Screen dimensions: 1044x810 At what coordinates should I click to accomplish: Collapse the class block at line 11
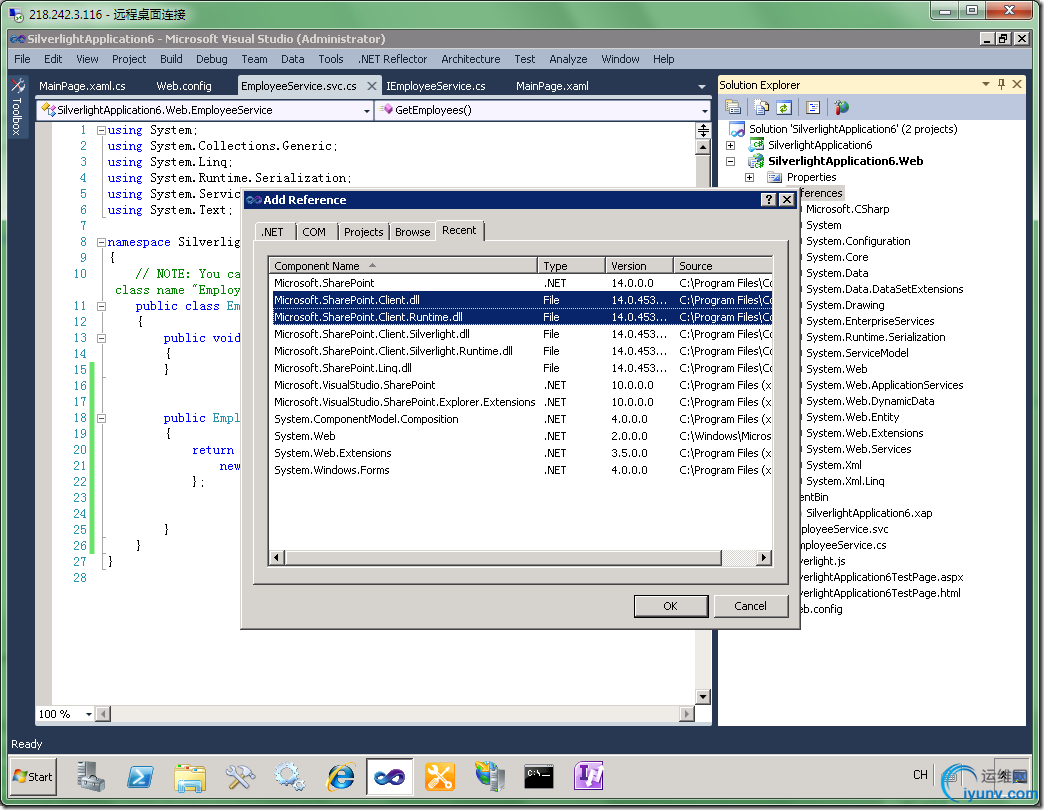[101, 306]
